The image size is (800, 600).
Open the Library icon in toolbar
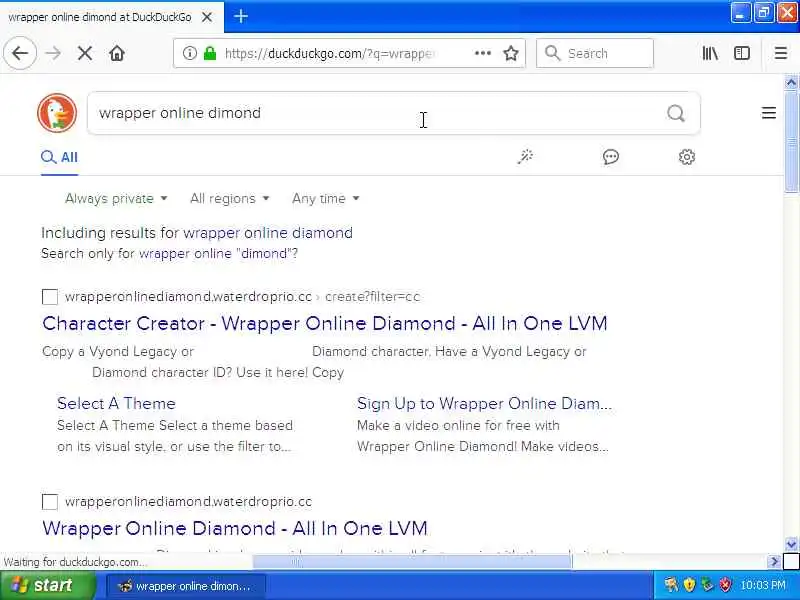710,53
